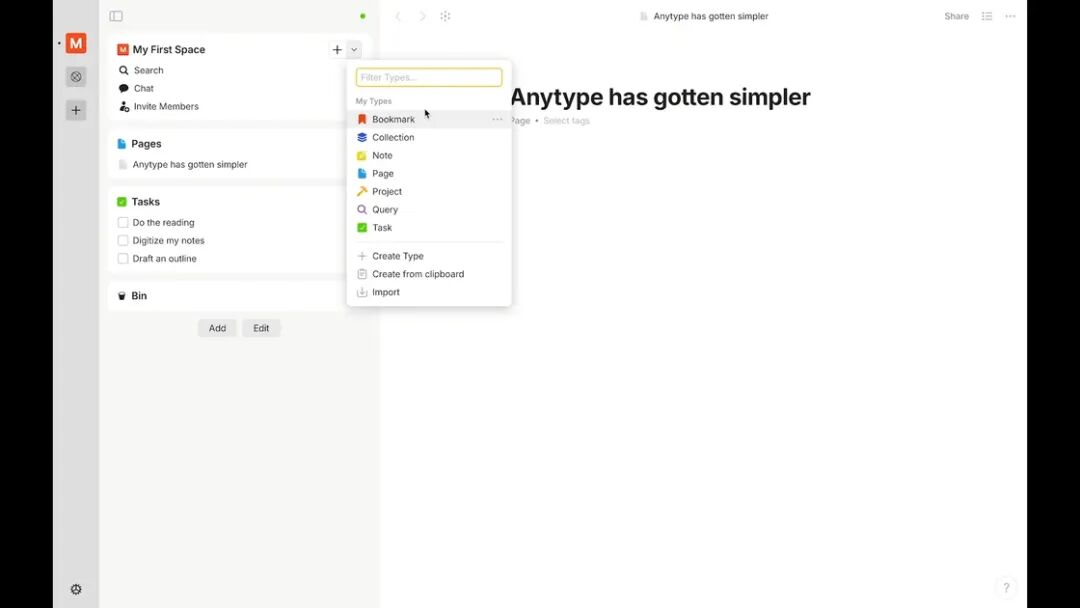Pick Project from the type list
This screenshot has height=608, width=1080.
[x=429, y=191]
